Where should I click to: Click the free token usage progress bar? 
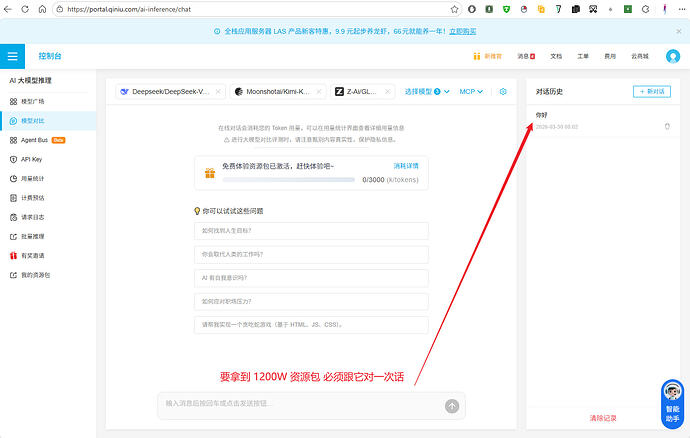tap(288, 180)
